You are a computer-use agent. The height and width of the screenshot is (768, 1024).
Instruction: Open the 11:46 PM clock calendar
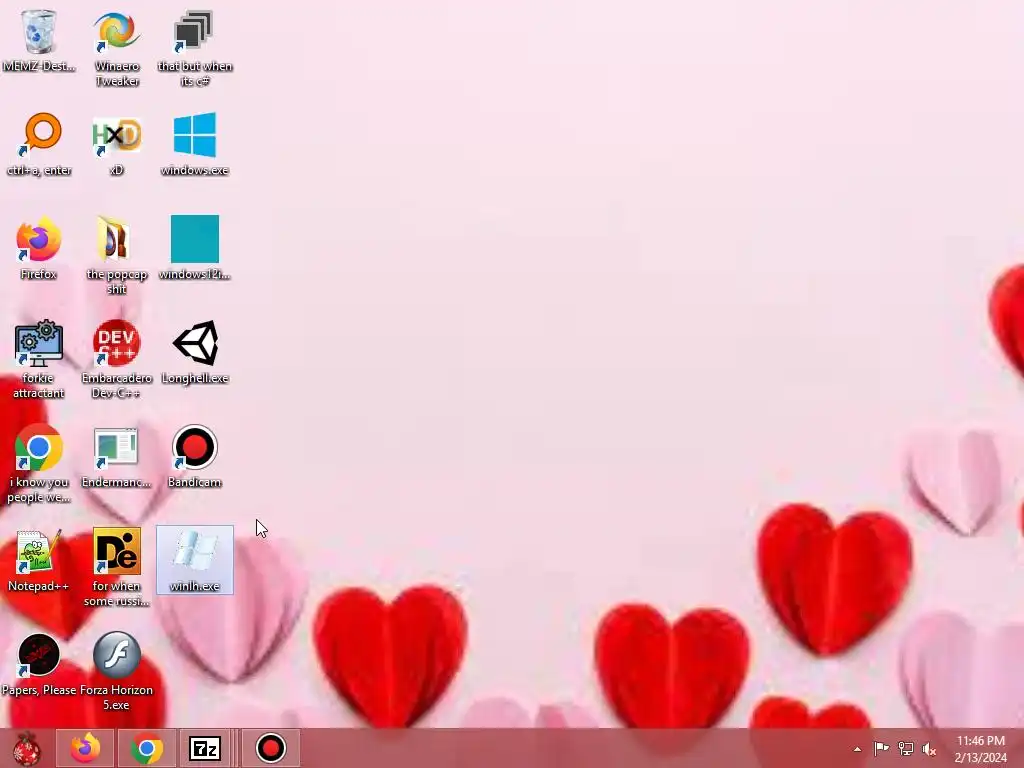pyautogui.click(x=980, y=749)
